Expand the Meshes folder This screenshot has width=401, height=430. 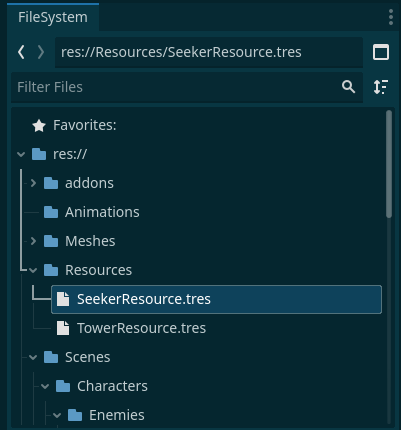click(x=33, y=241)
